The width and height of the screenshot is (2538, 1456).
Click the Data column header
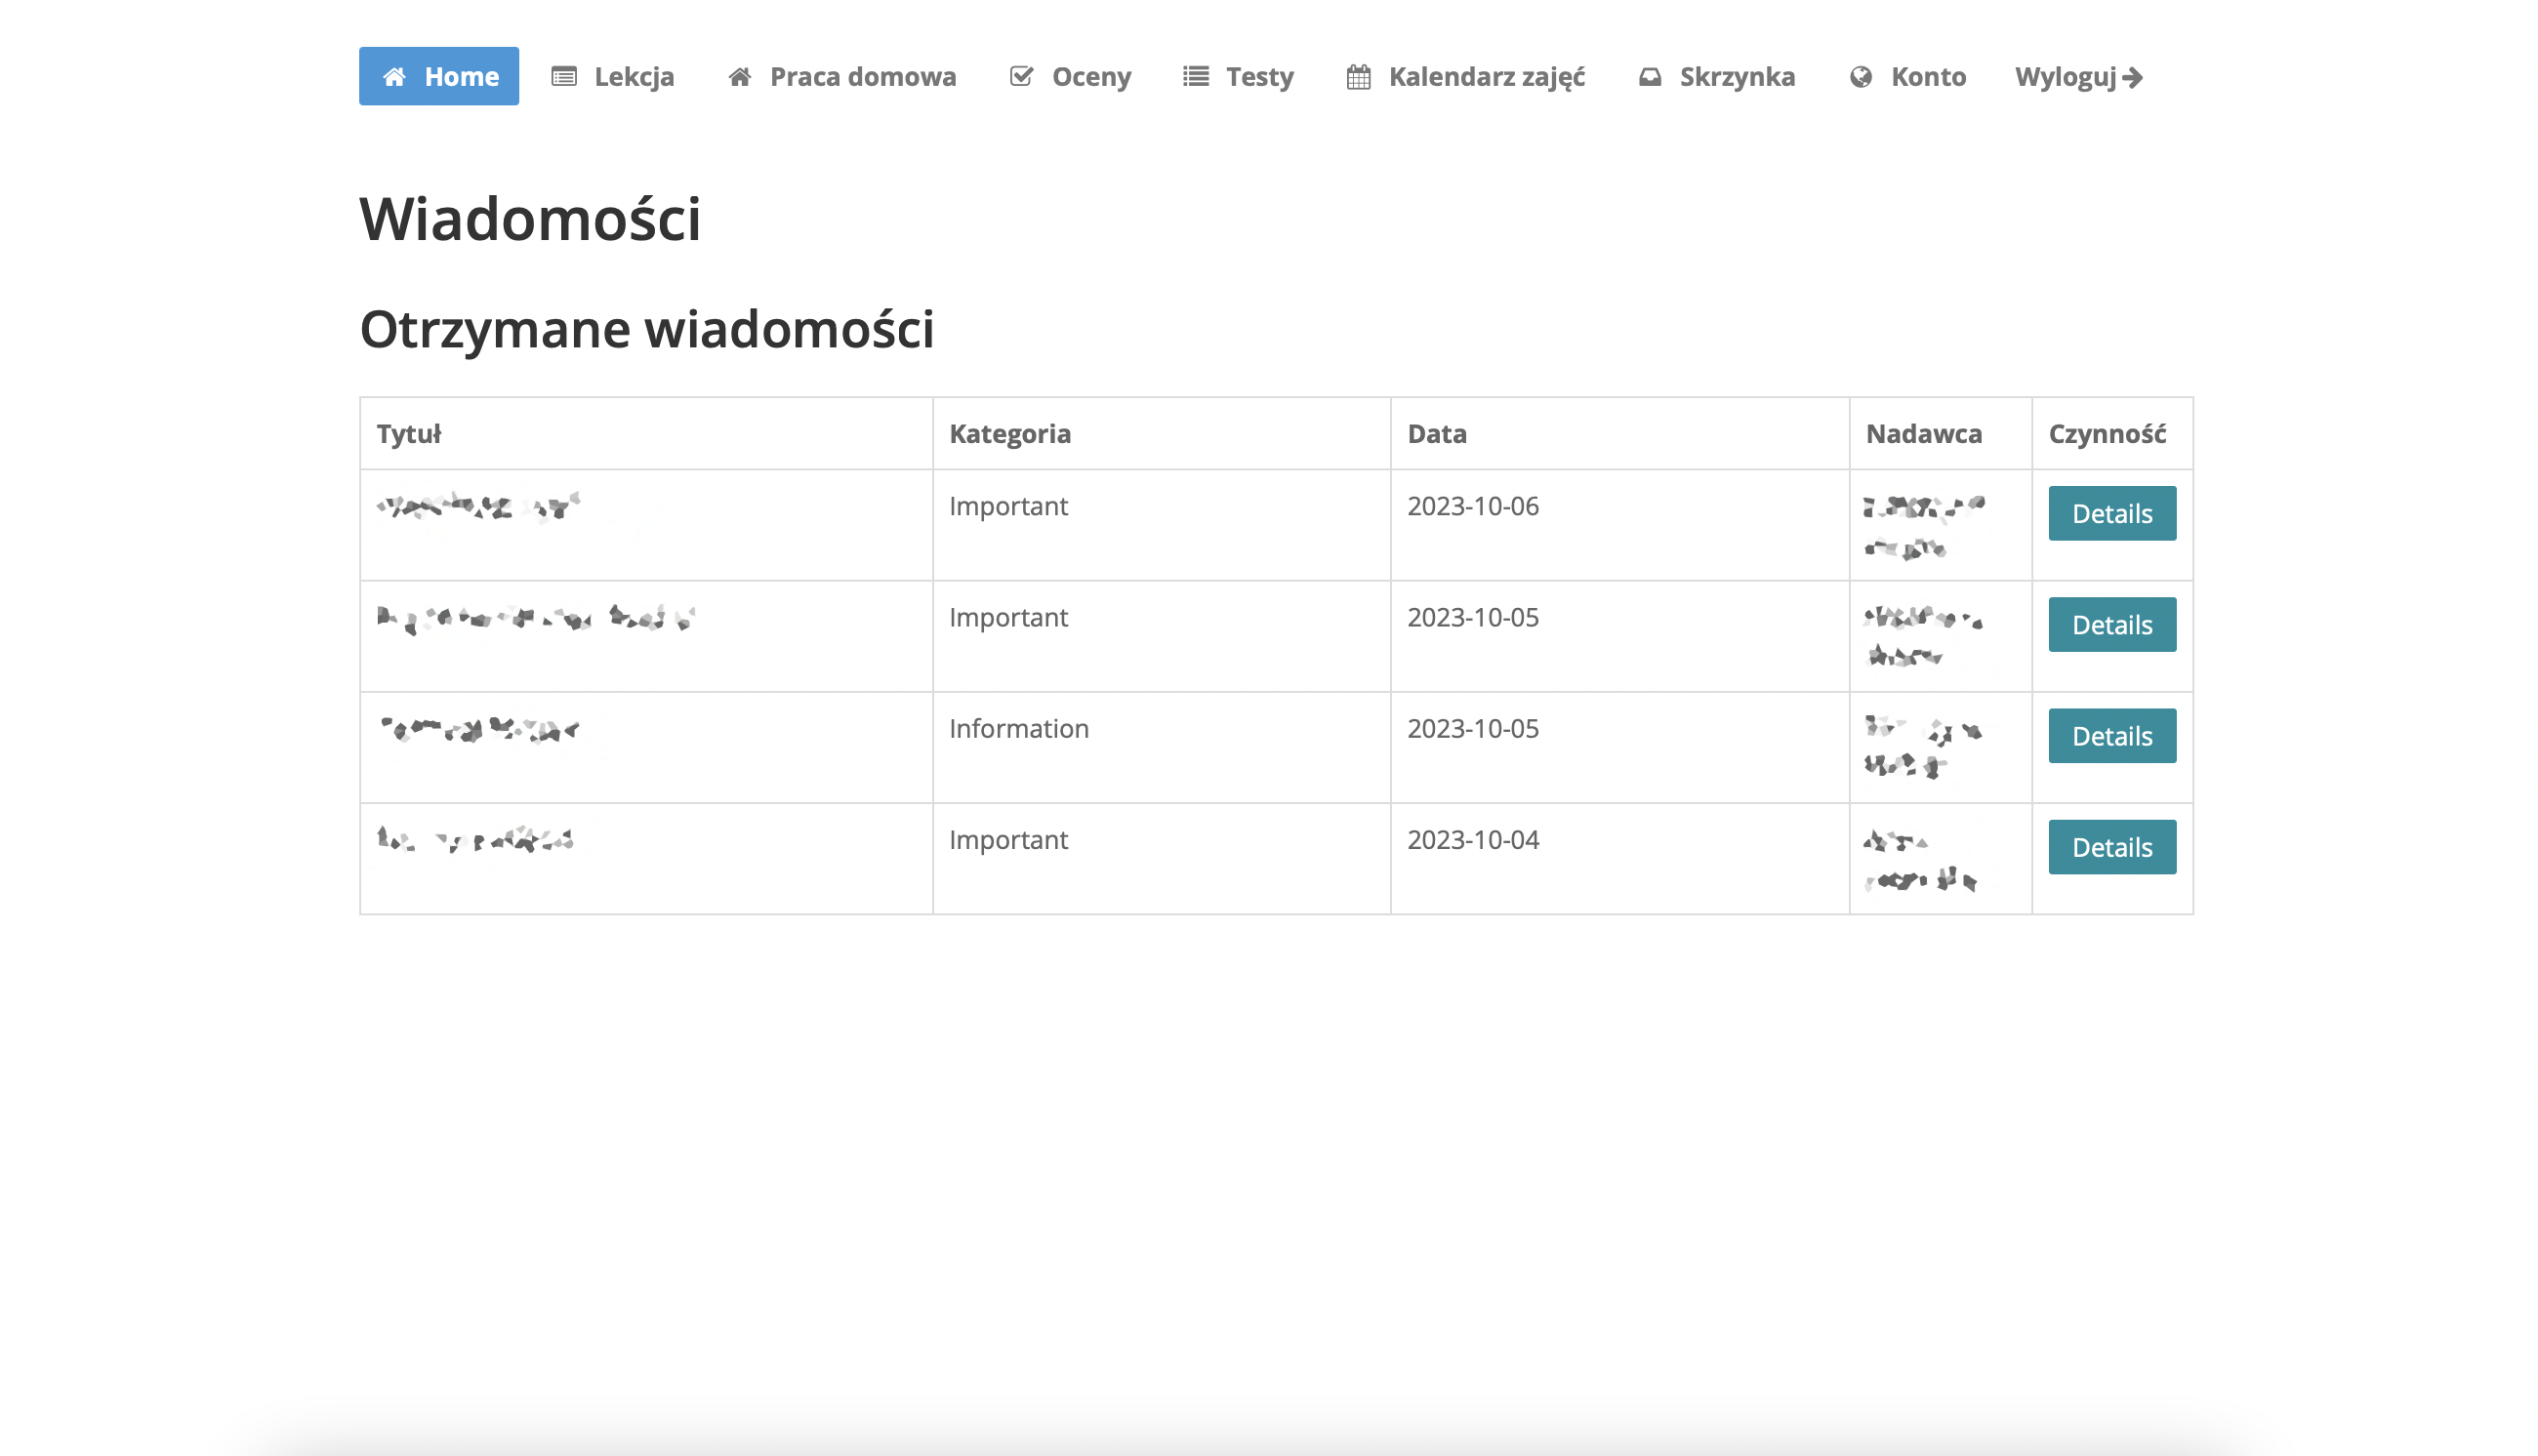[x=1437, y=434]
